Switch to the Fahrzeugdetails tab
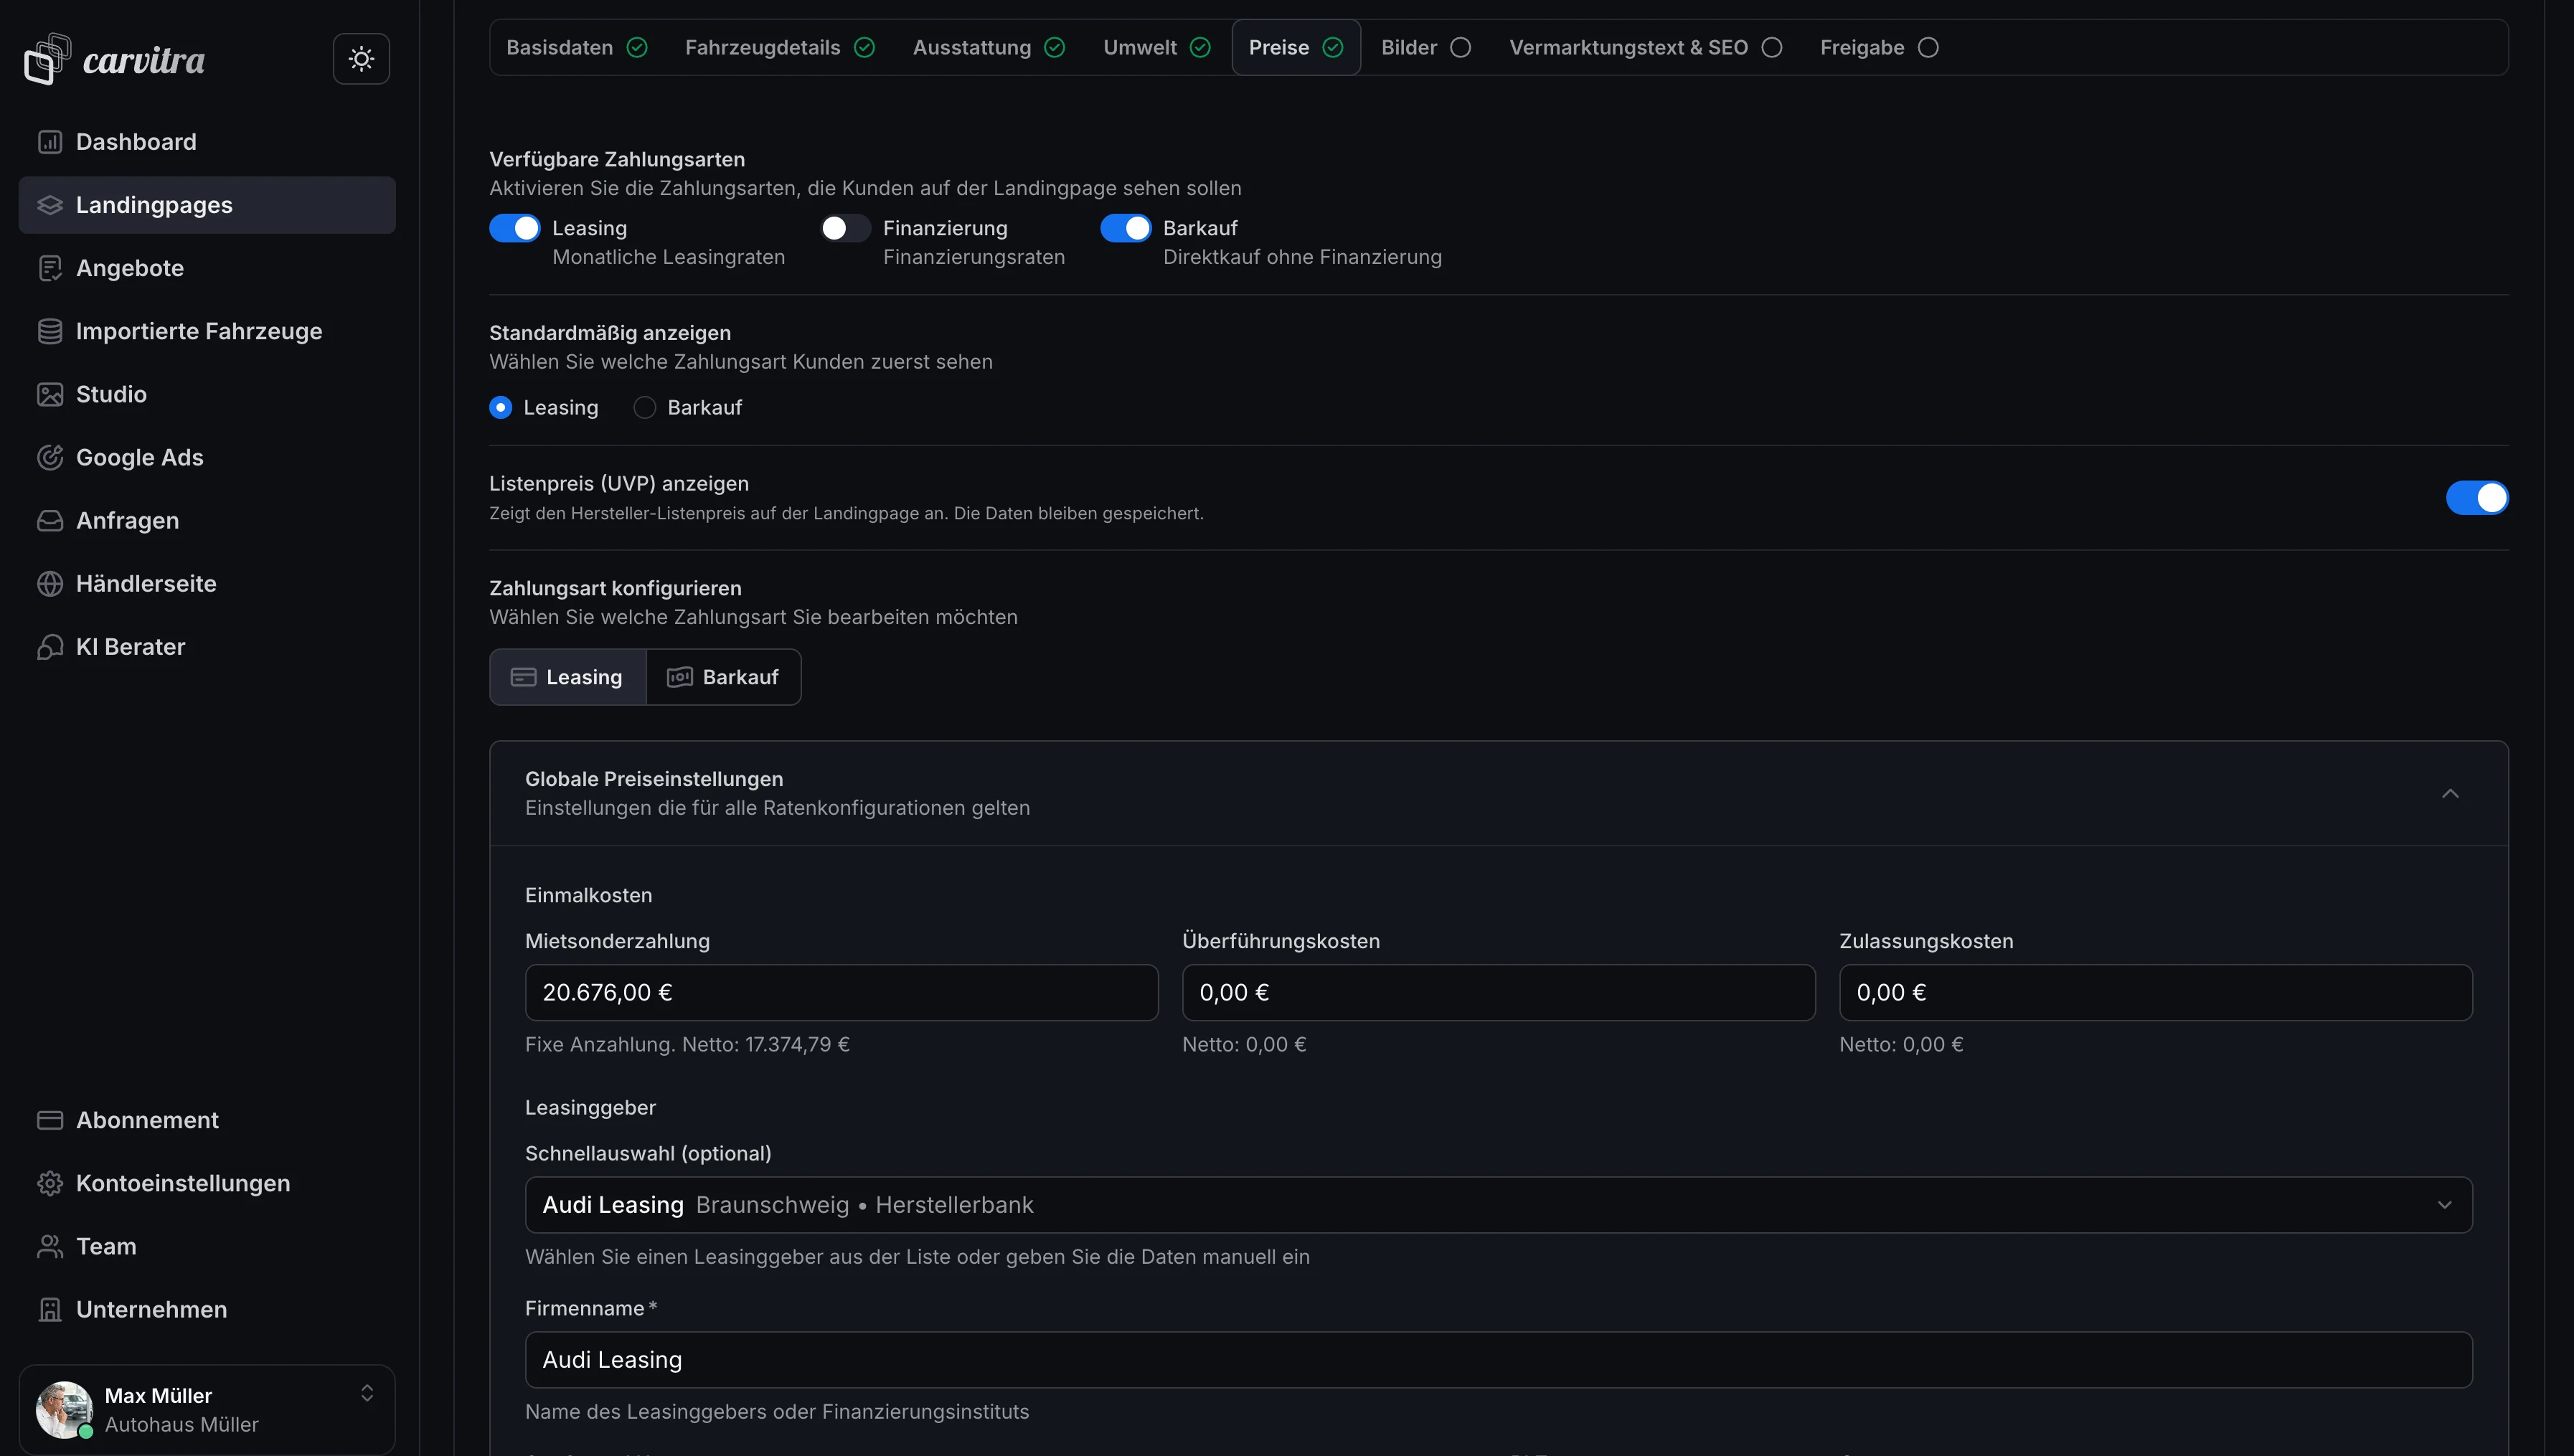Viewport: 2574px width, 1456px height. 780,47
